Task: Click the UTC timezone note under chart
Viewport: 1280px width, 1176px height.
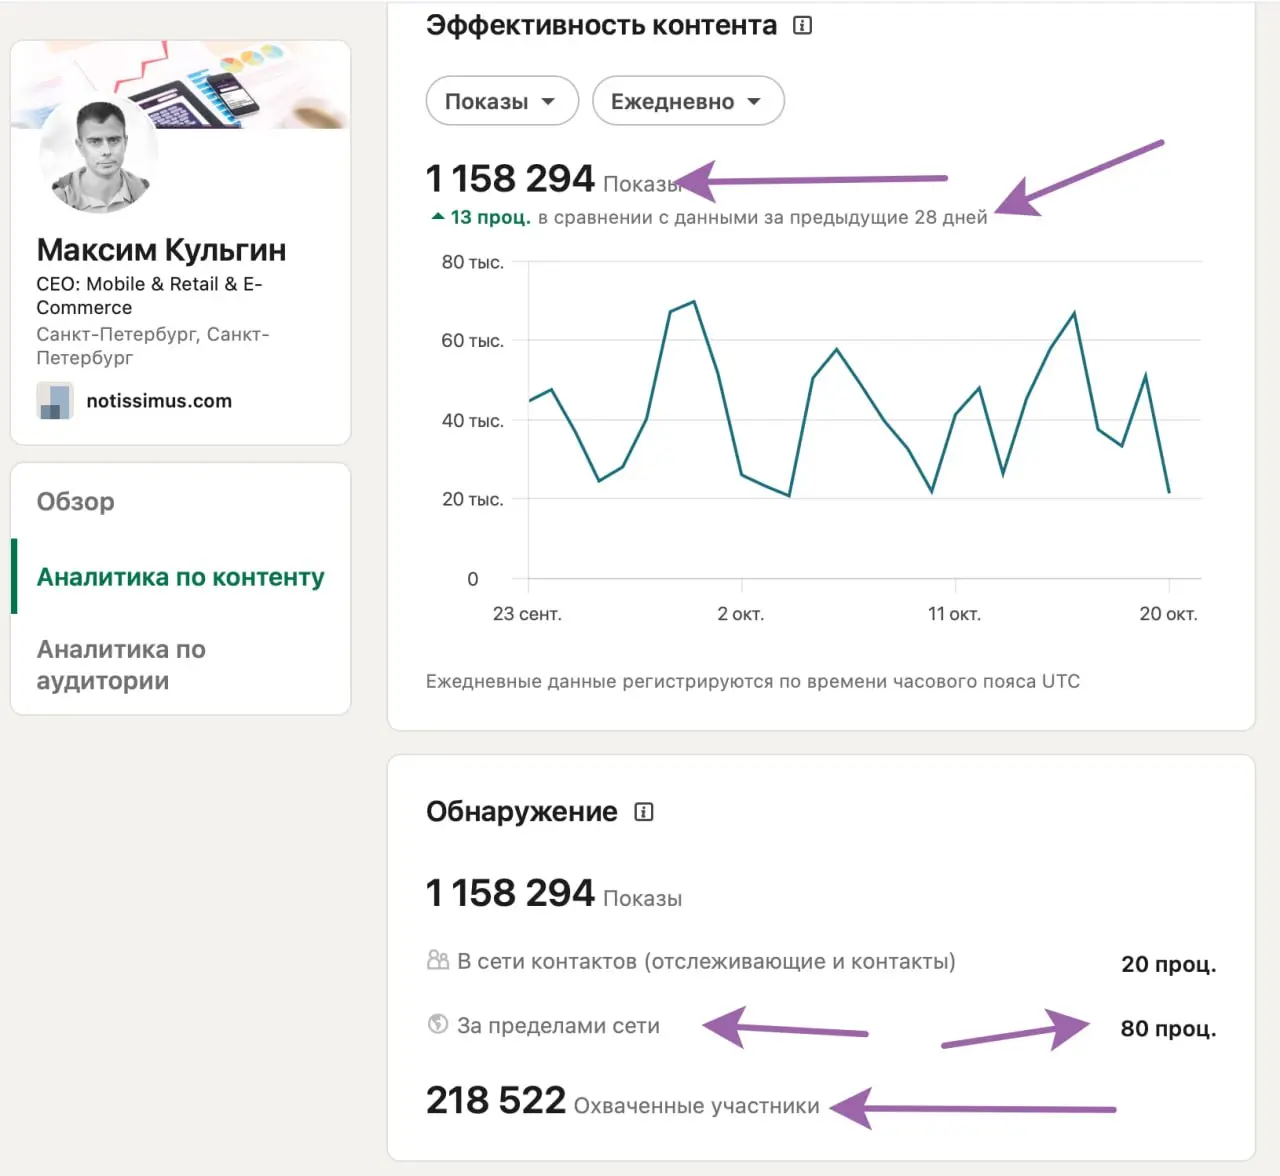Action: point(753,682)
